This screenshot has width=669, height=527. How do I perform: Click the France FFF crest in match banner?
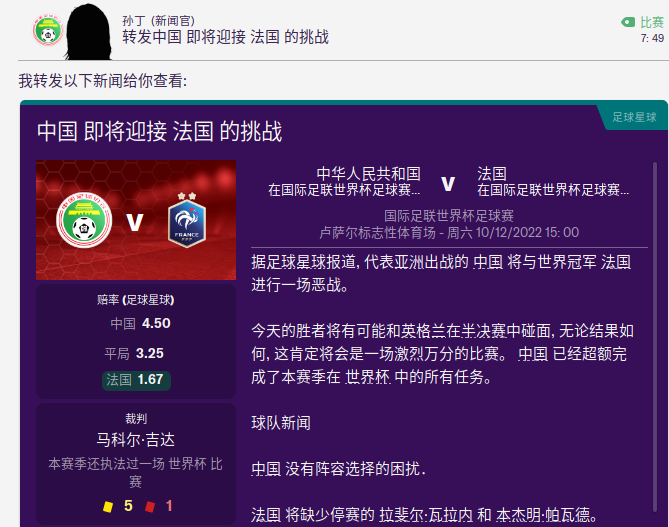[187, 220]
